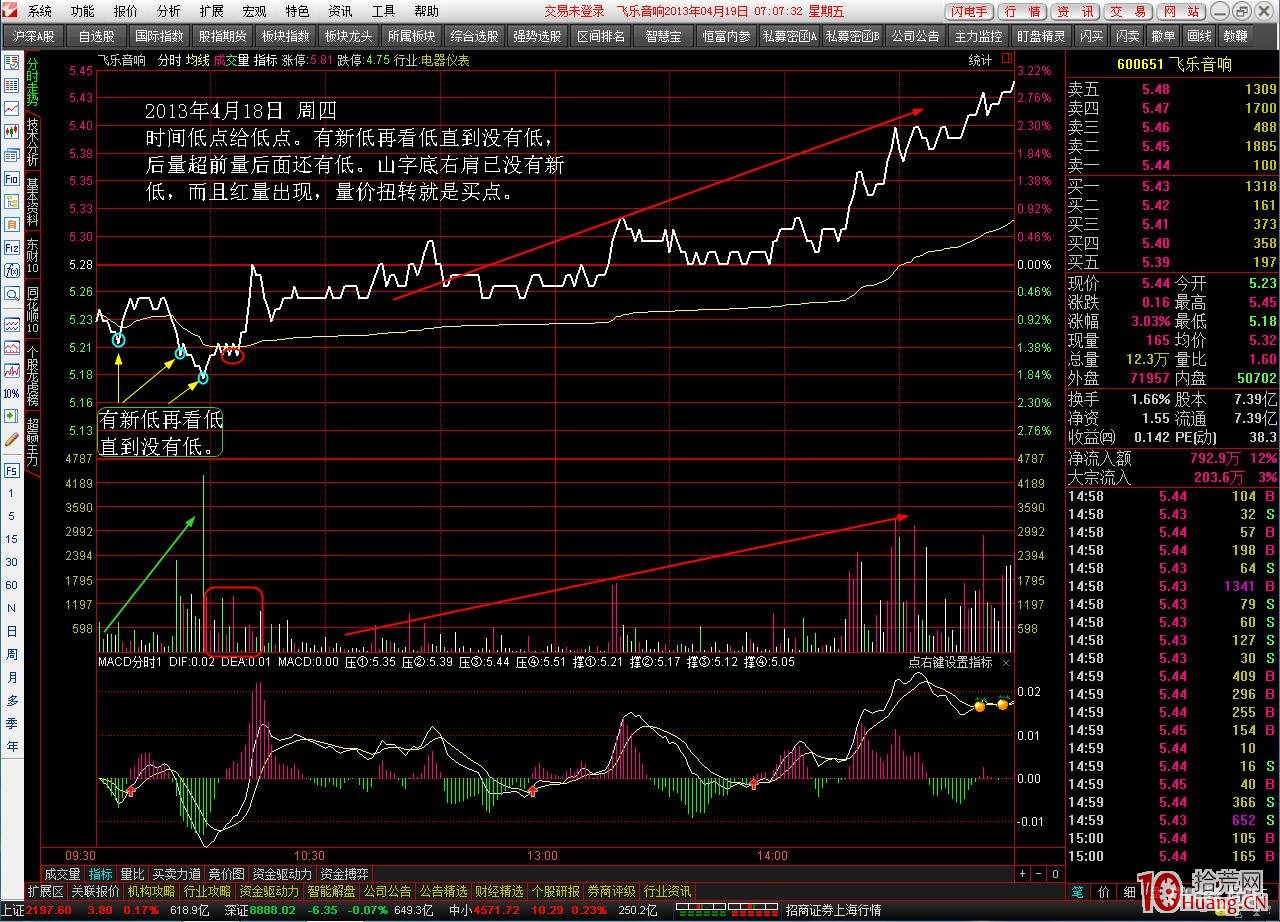Viewport: 1280px width, 922px height.
Task: Open the 特色 menu
Action: 297,11
